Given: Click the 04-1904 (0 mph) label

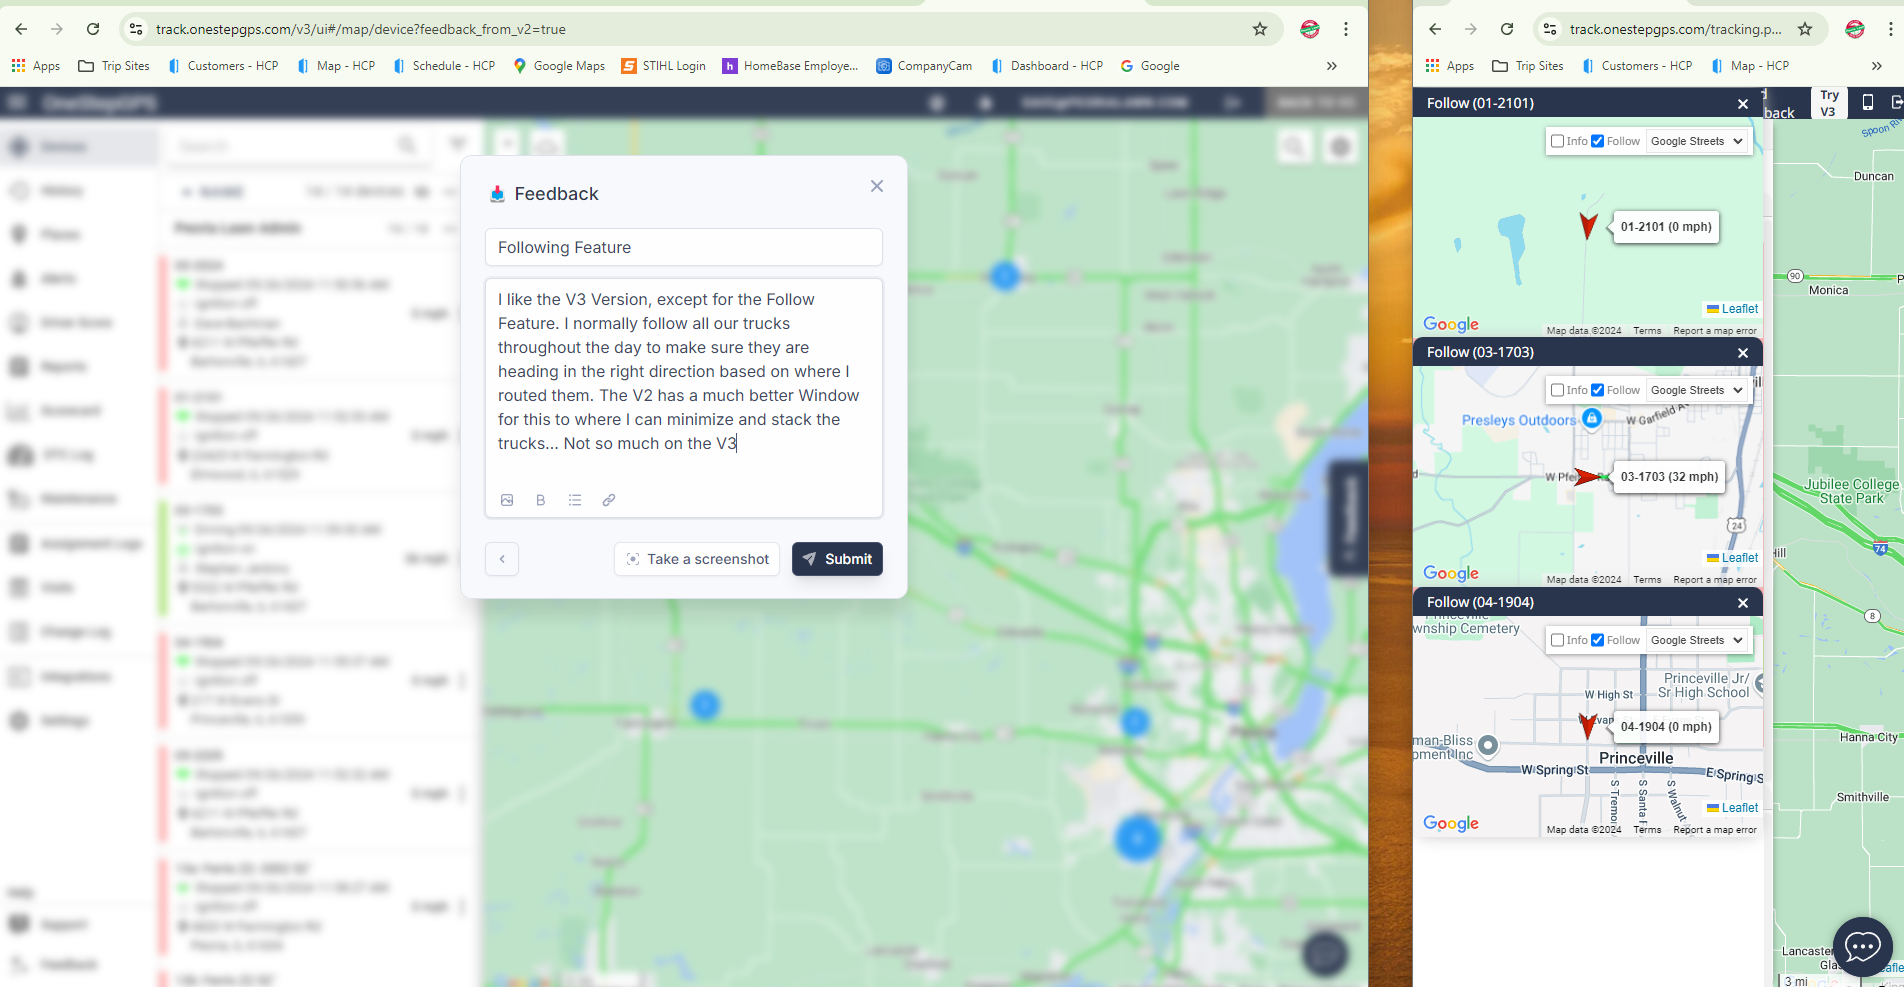Looking at the screenshot, I should click(1666, 727).
